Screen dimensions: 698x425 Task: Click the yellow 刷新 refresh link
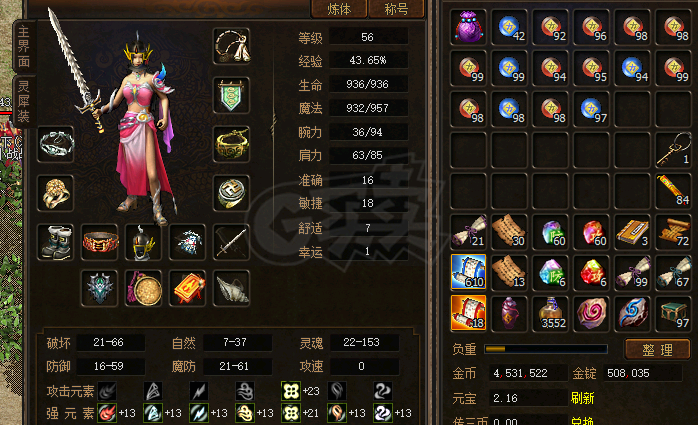[582, 398]
